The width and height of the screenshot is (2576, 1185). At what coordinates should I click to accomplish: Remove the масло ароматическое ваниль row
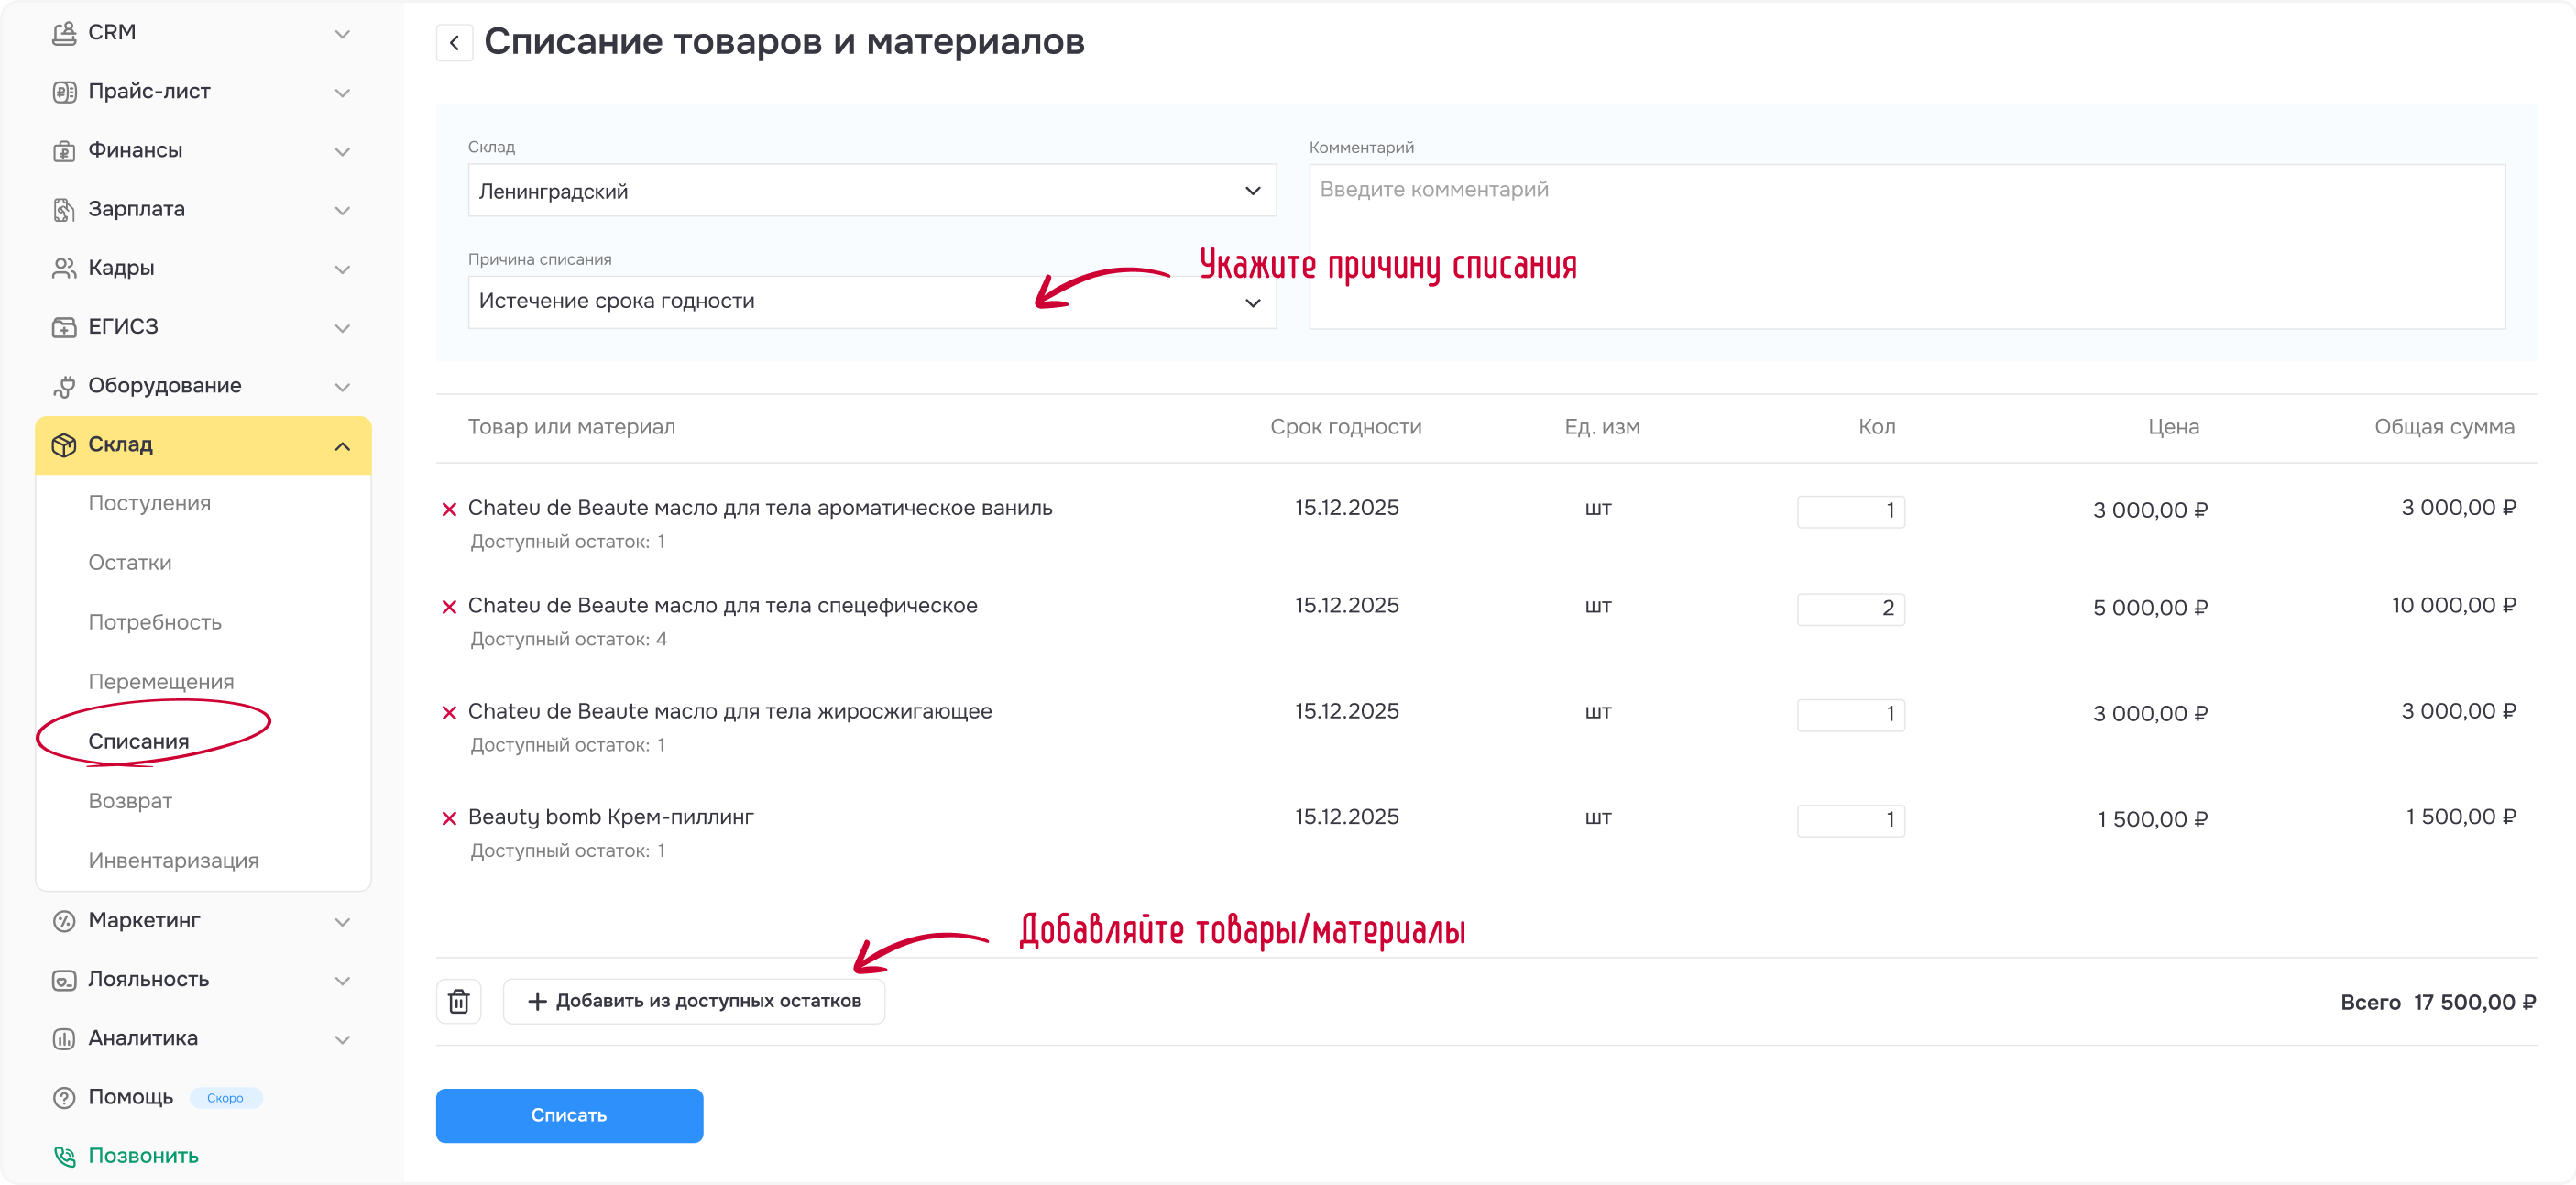point(449,509)
